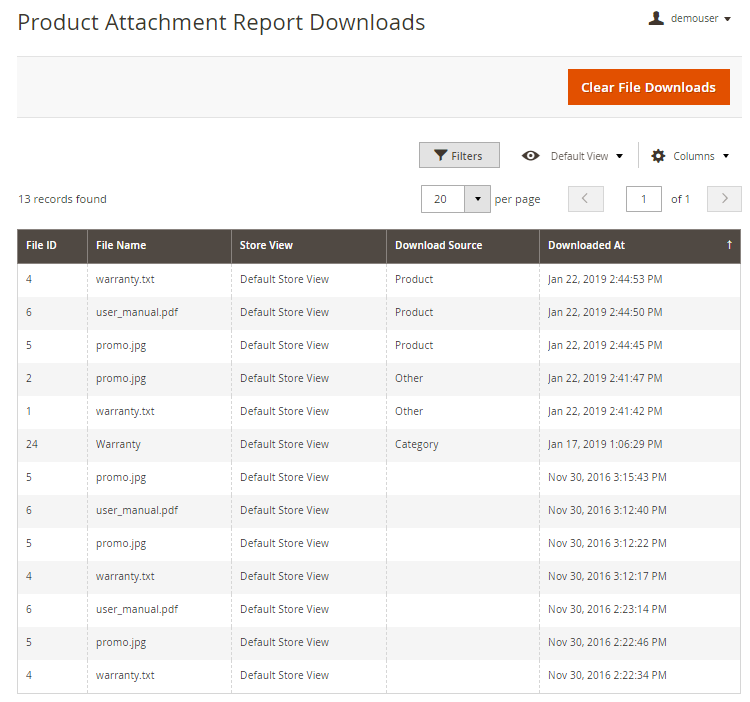The image size is (750, 702).
Task: Click the gear icon beside Columns
Action: pyautogui.click(x=658, y=156)
